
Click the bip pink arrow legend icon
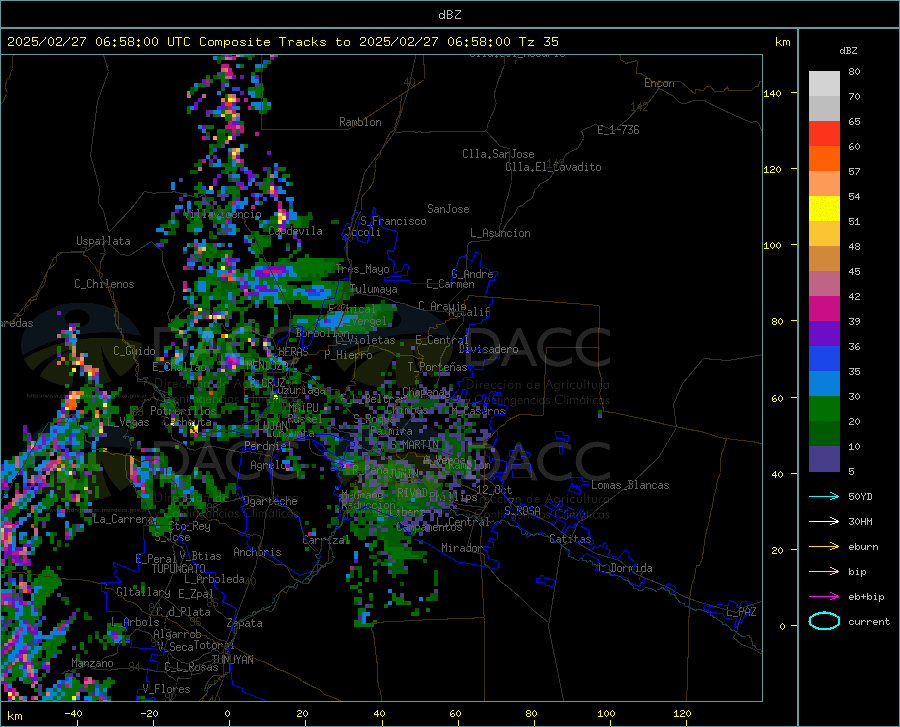point(824,572)
